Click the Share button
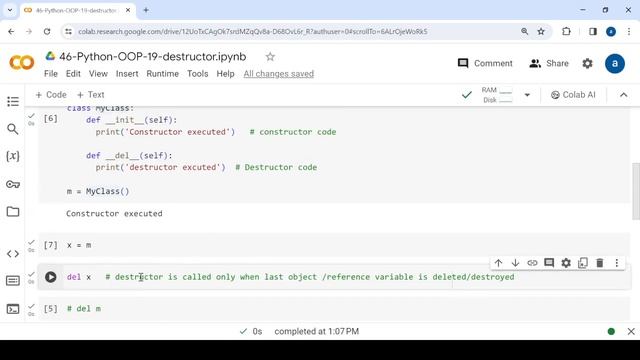This screenshot has height=360, width=640. click(549, 63)
